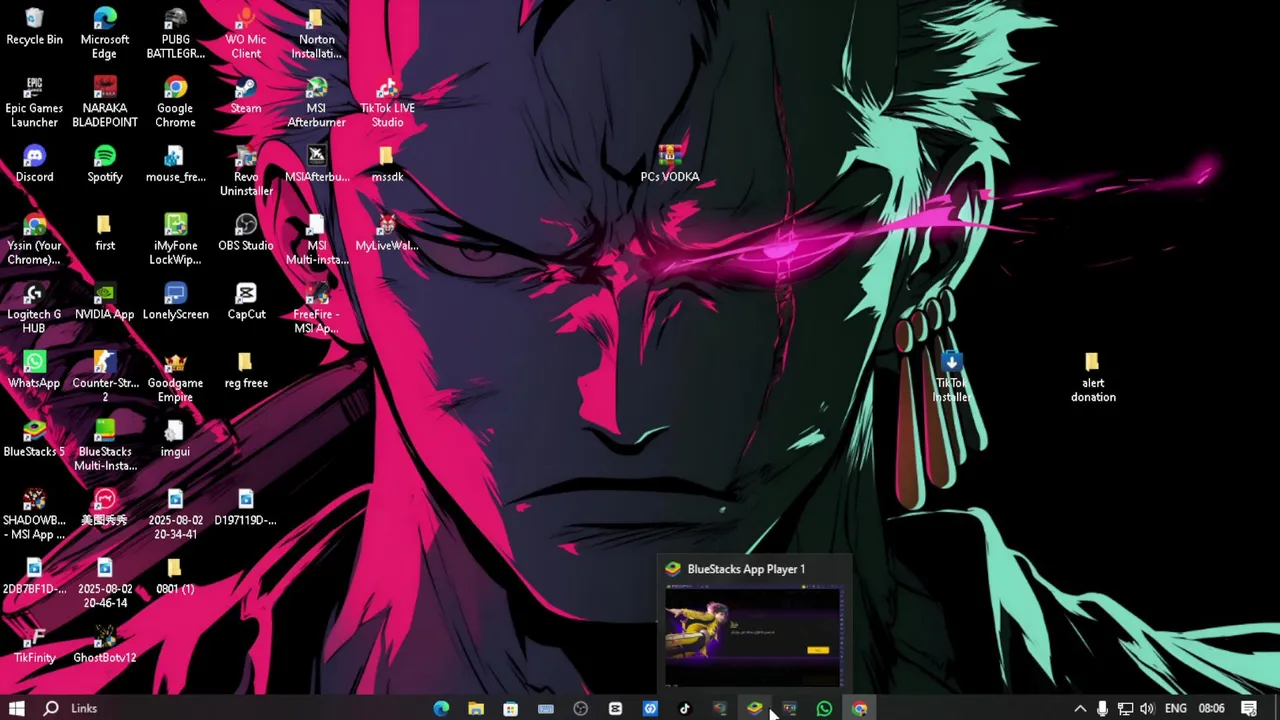Select CapCut desktop shortcut
The image size is (1280, 720).
tap(246, 302)
